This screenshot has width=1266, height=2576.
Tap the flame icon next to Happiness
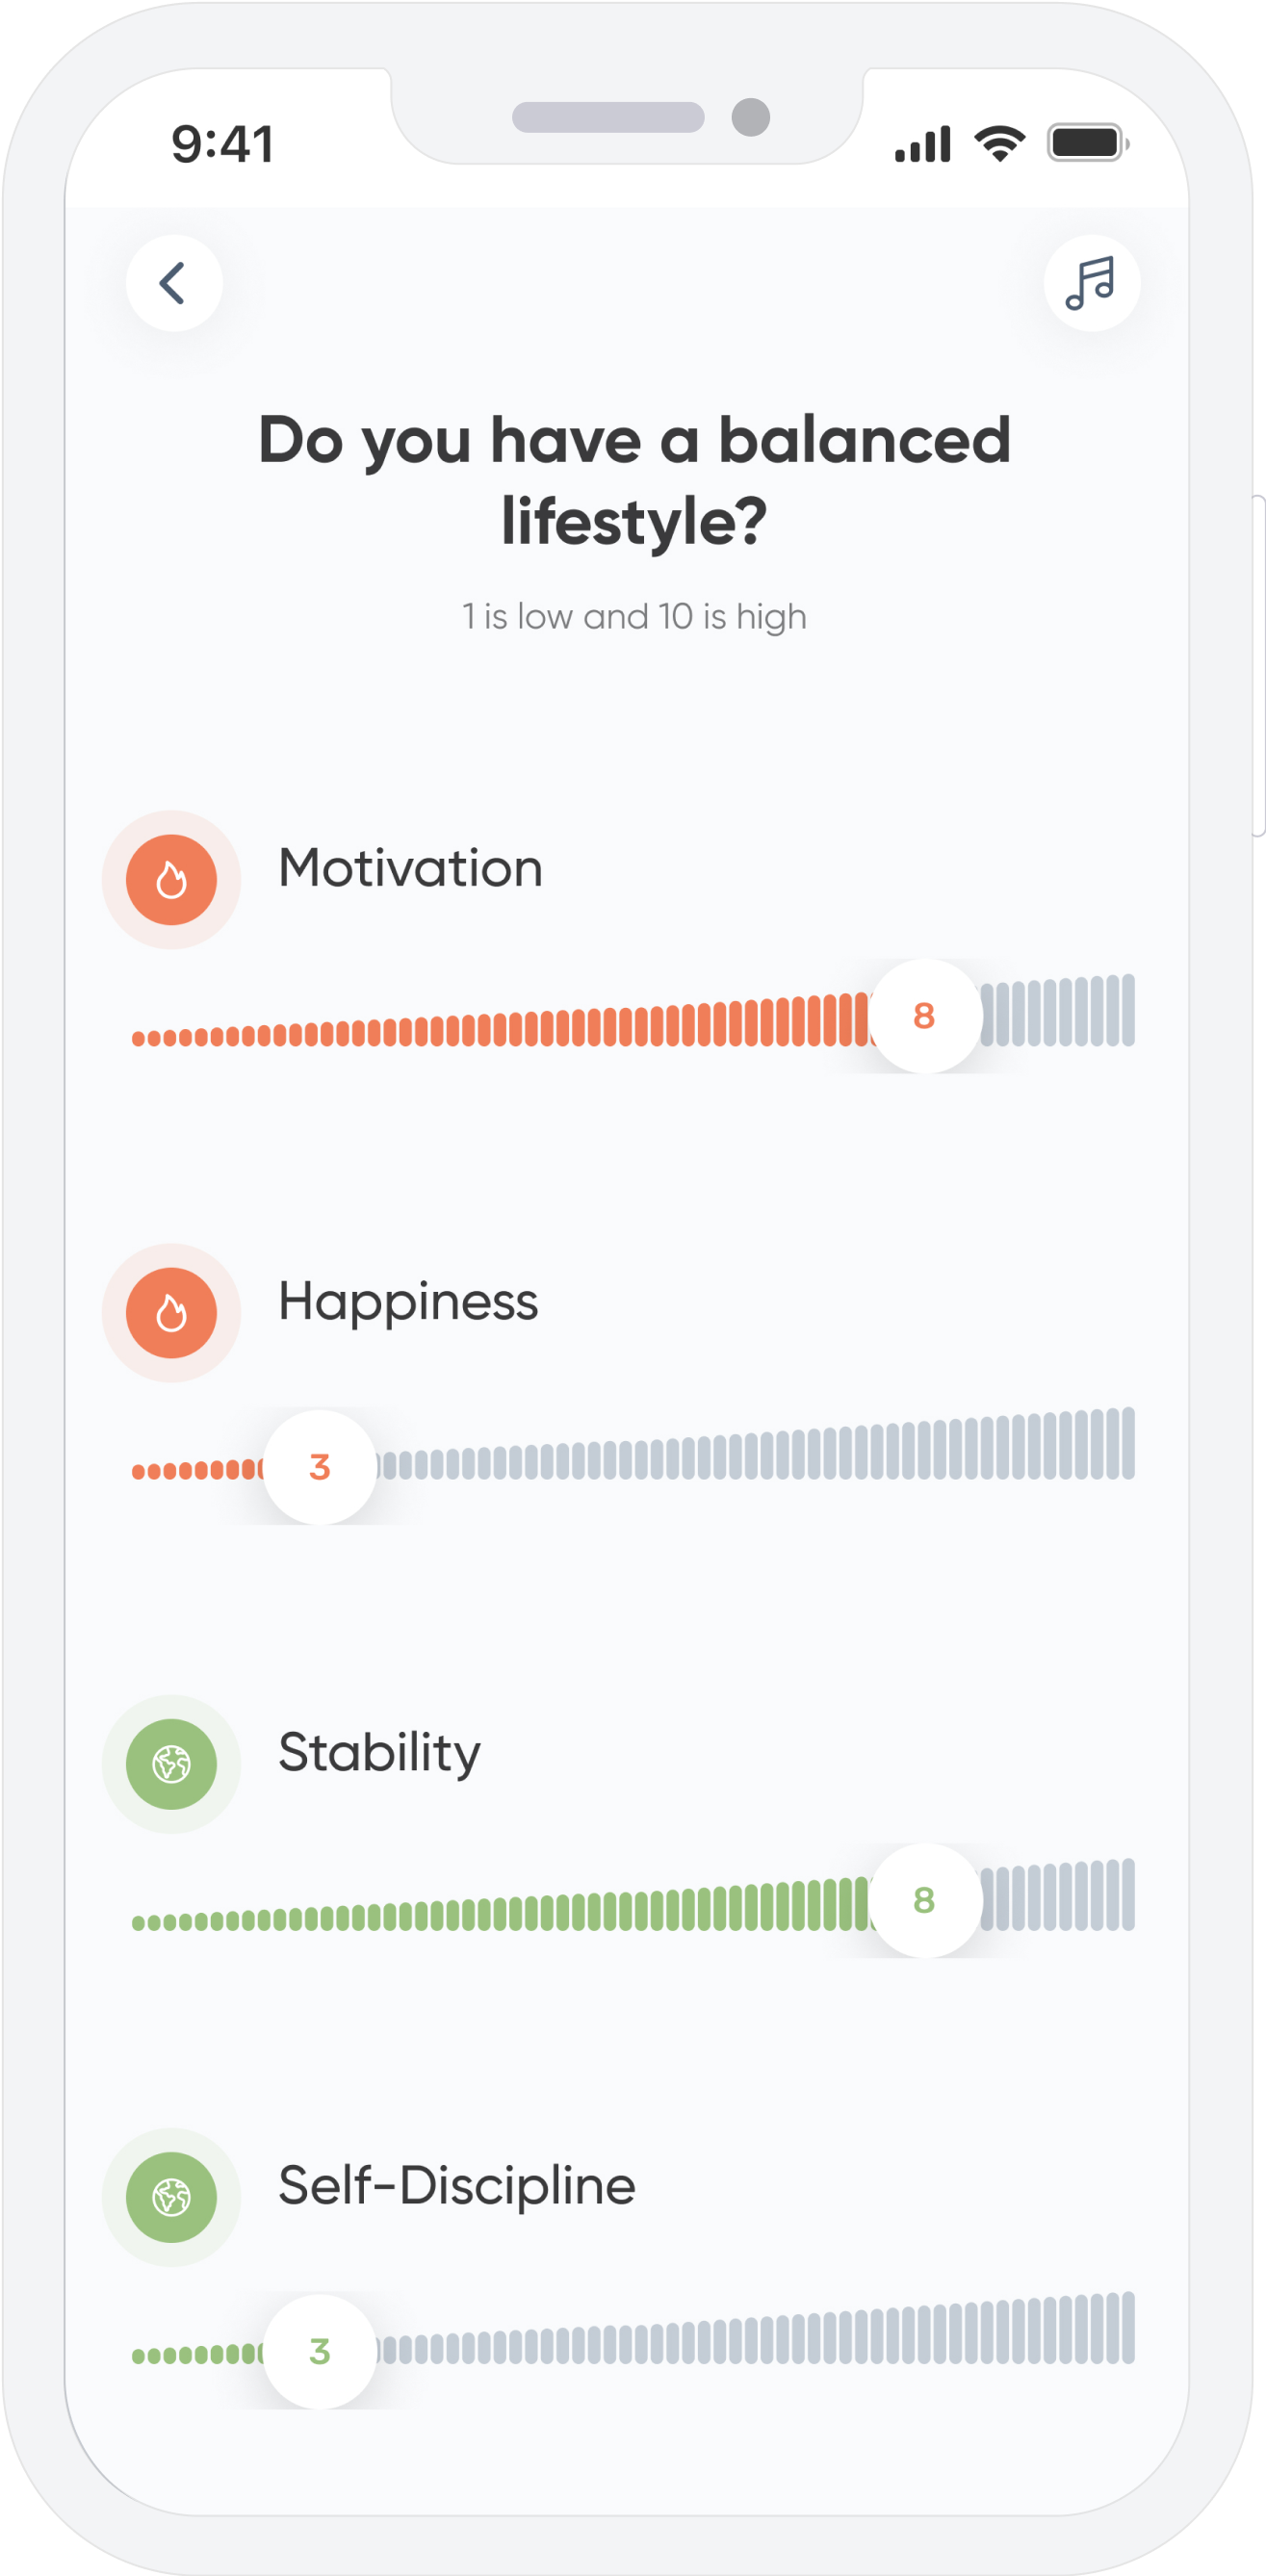171,1314
